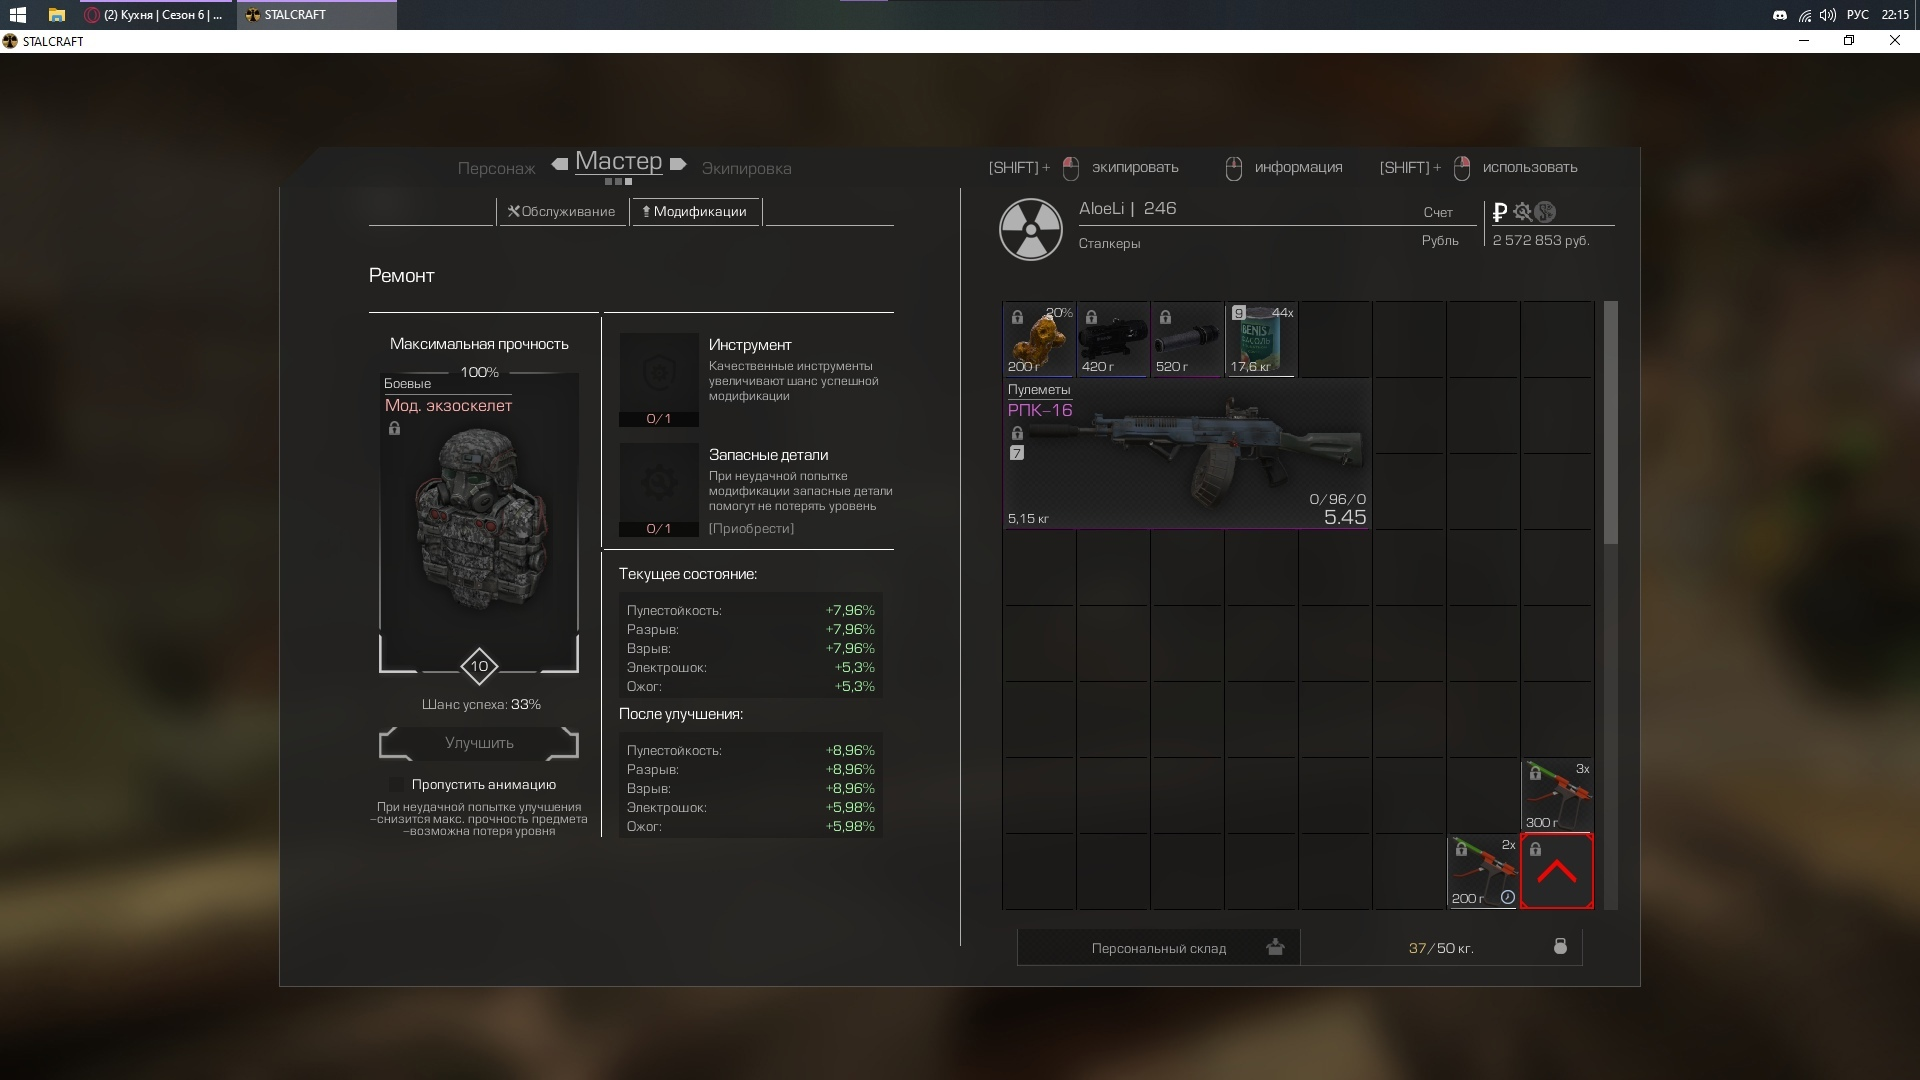Screen dimensions: 1920x1080
Task: Select the 520 g suppressor item slot
Action: click(1186, 339)
